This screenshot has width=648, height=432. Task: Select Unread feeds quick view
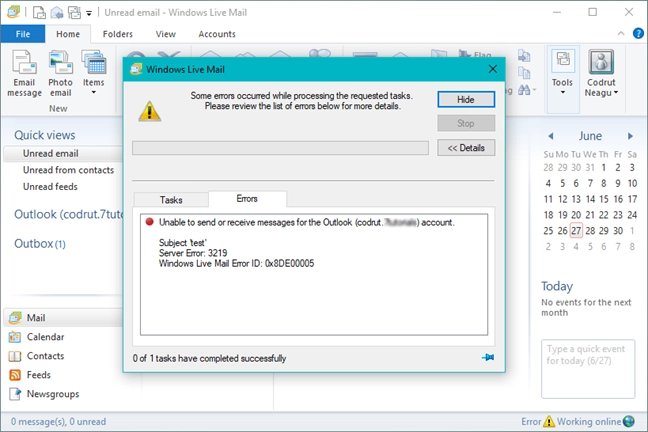coord(50,186)
